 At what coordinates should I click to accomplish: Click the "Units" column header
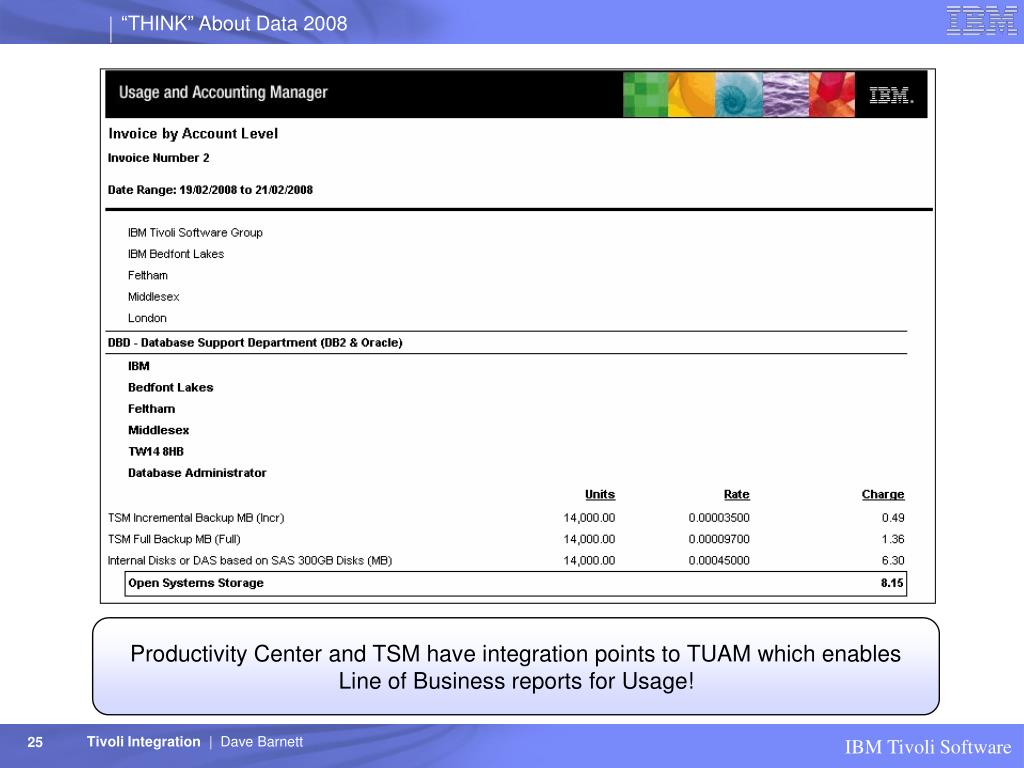click(x=600, y=494)
